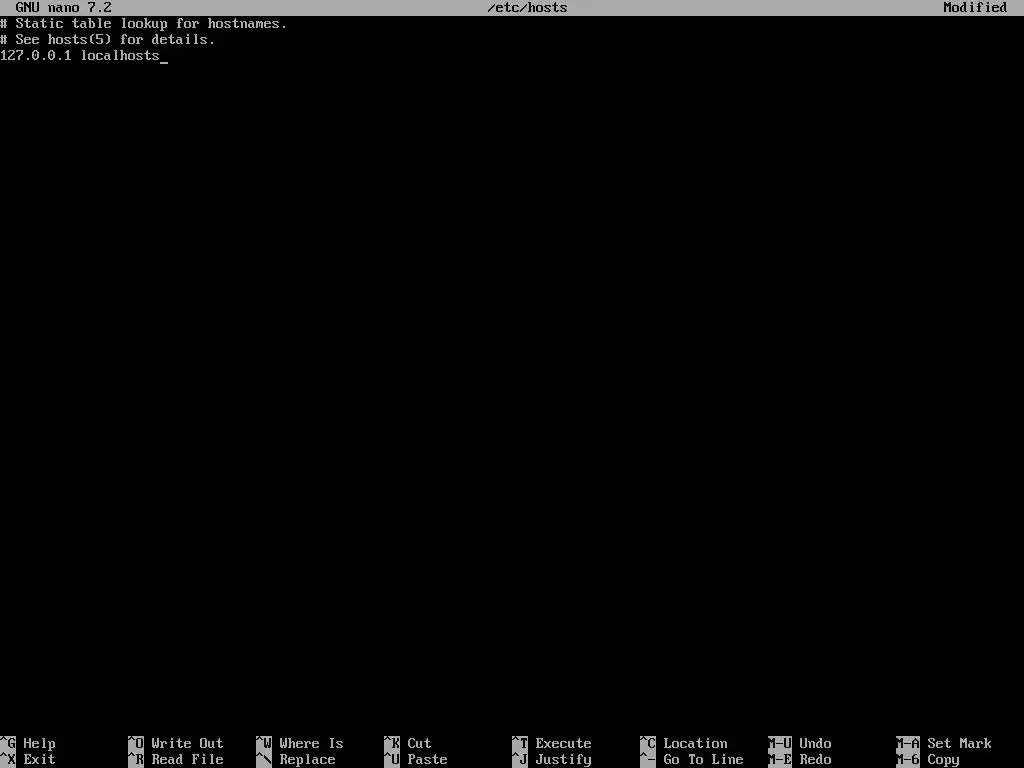Screen dimensions: 1024x768
Task: Click the Copy shortcut
Action: 928,760
